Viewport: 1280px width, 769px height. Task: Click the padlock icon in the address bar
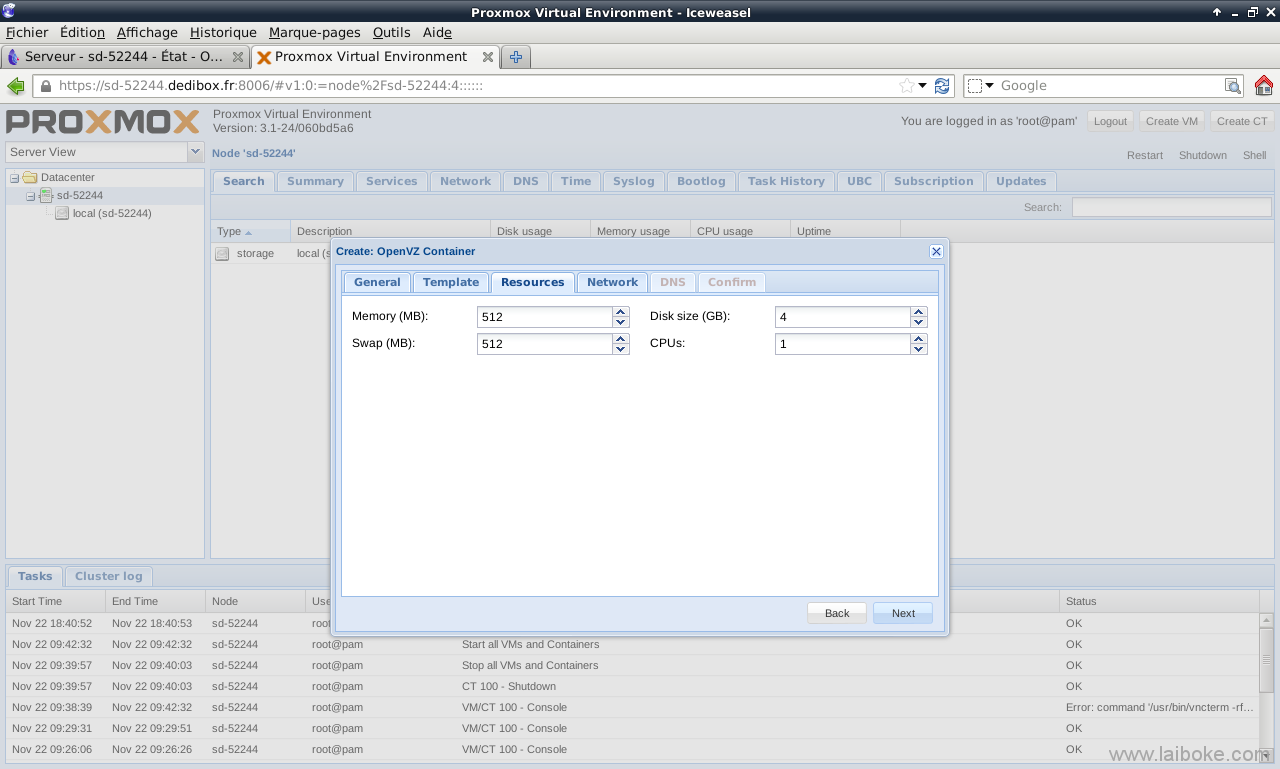(x=45, y=86)
